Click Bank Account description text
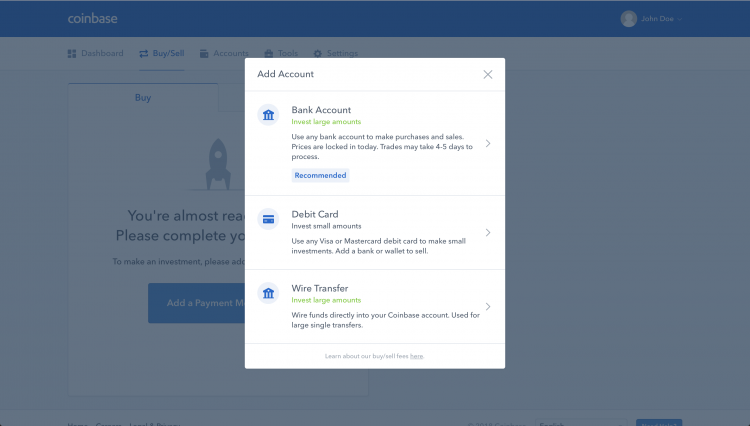Image resolution: width=750 pixels, height=426 pixels. (382, 147)
